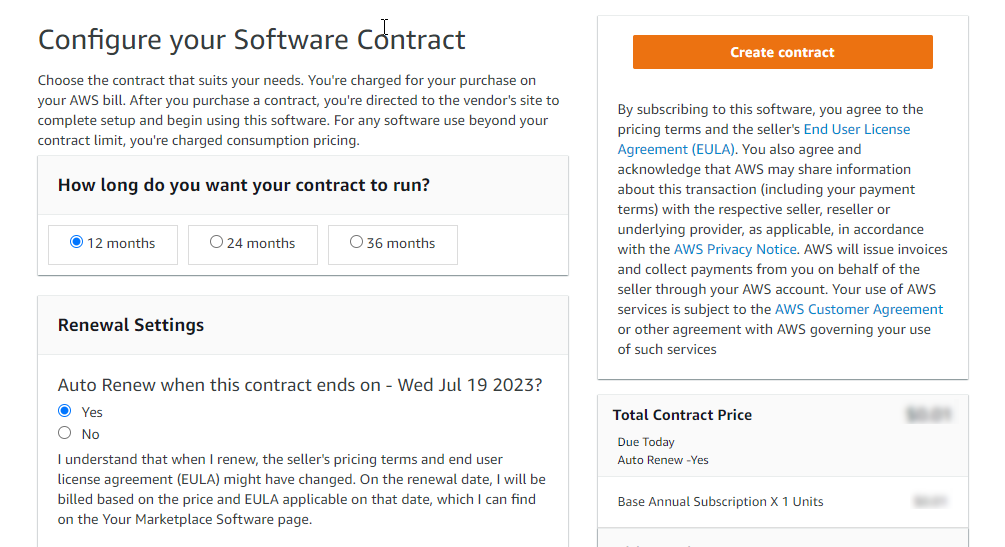Image resolution: width=1005 pixels, height=547 pixels.
Task: Disable auto renew by selecting No
Action: pyautogui.click(x=65, y=433)
